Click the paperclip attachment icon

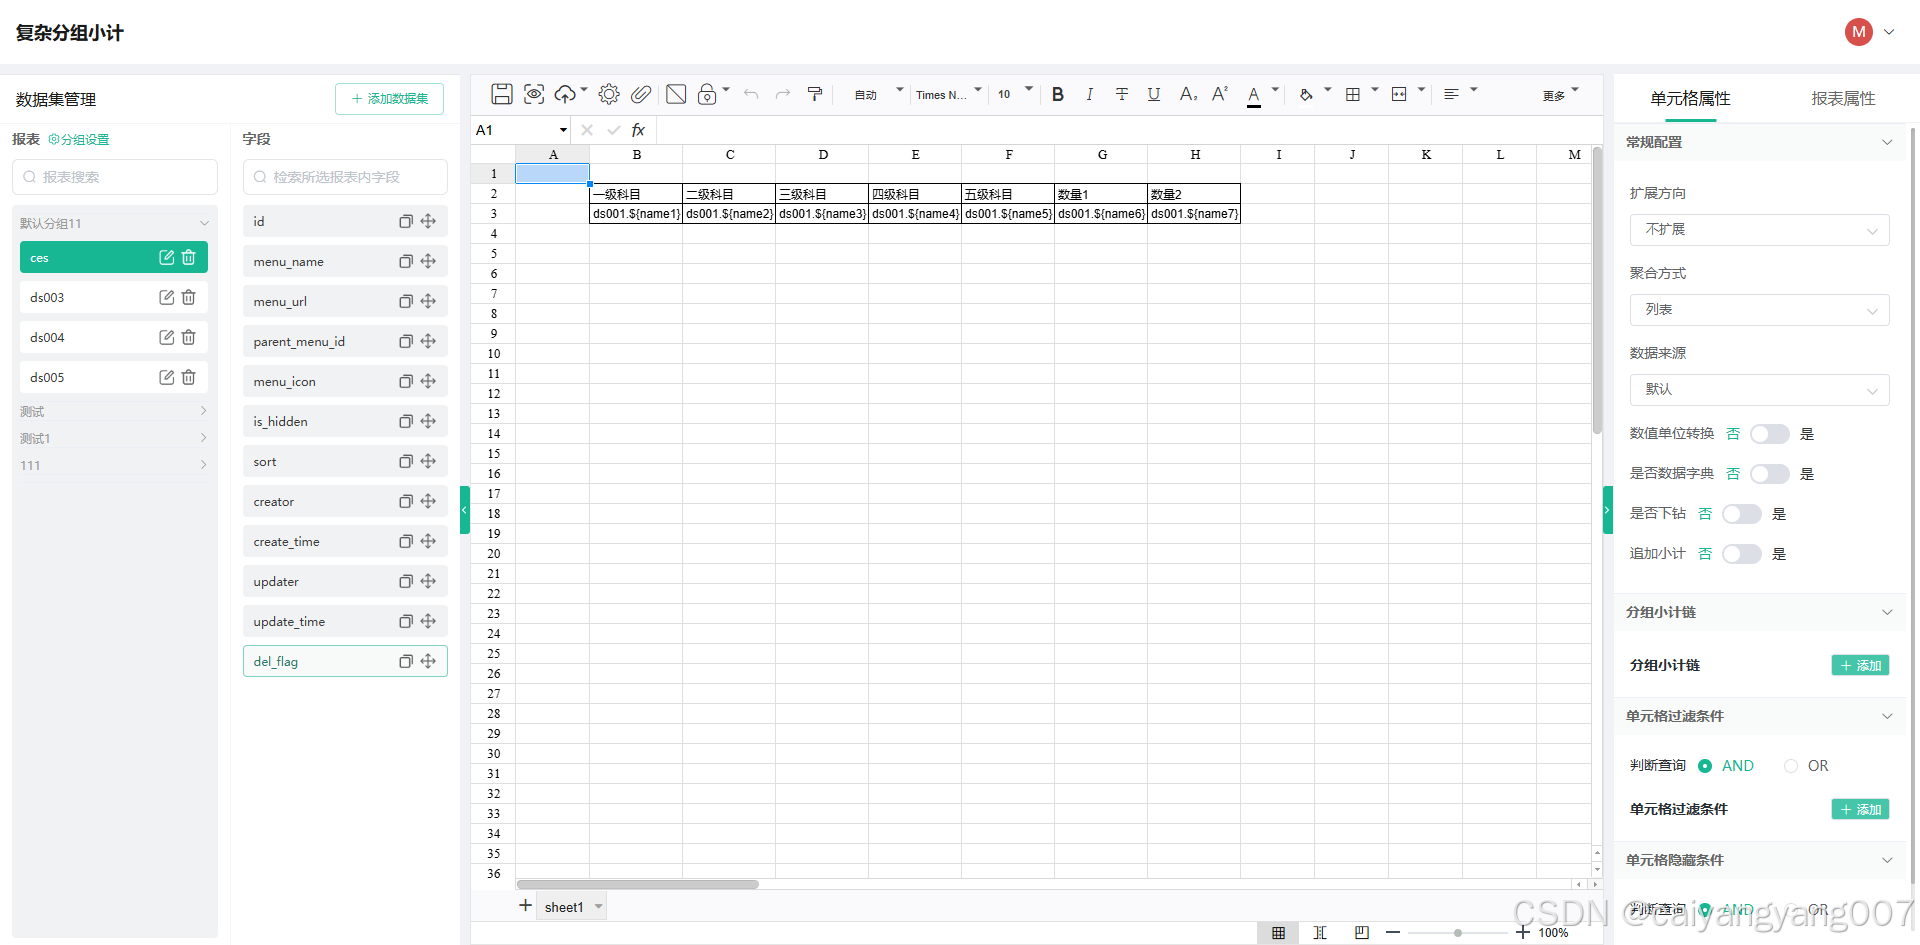pyautogui.click(x=641, y=94)
